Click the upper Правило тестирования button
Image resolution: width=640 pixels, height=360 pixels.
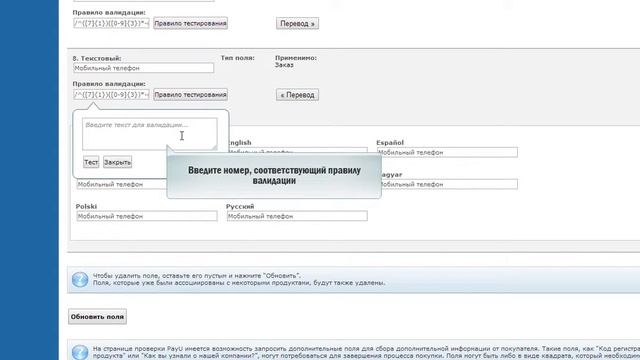[190, 23]
